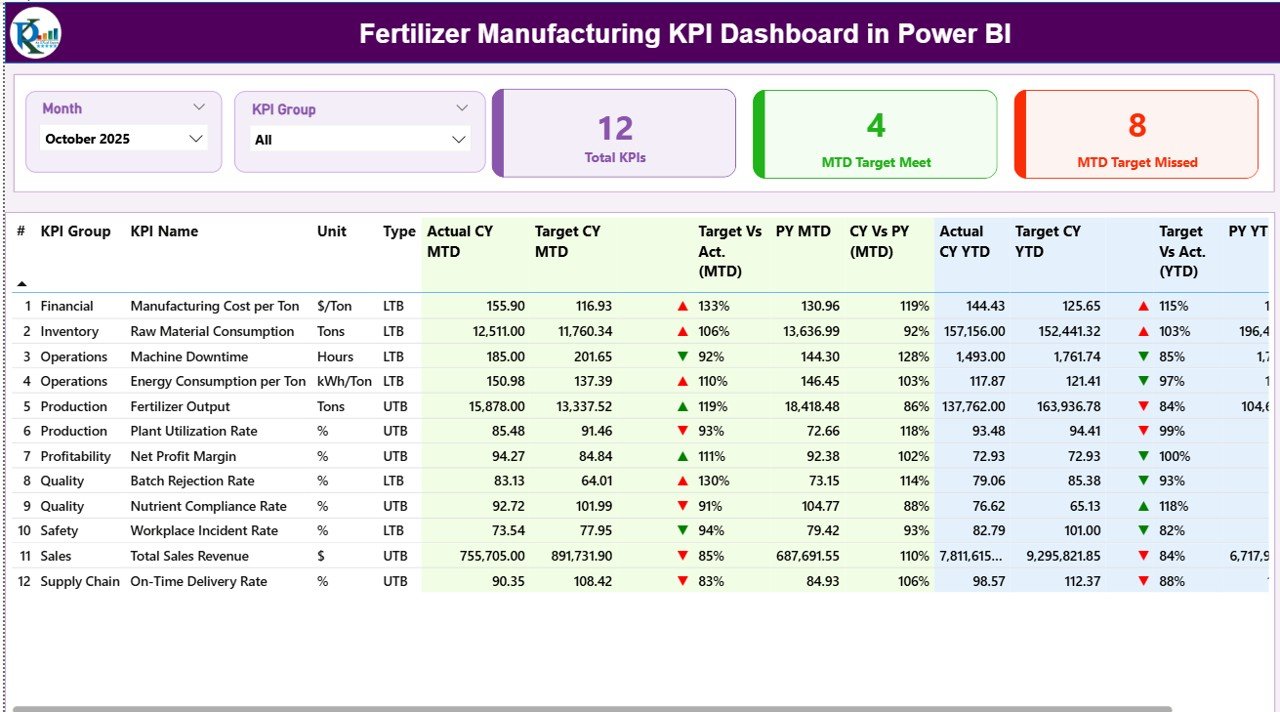Image resolution: width=1280 pixels, height=712 pixels.
Task: Click the green down triangle for Plant Utilization Rate
Action: [684, 431]
